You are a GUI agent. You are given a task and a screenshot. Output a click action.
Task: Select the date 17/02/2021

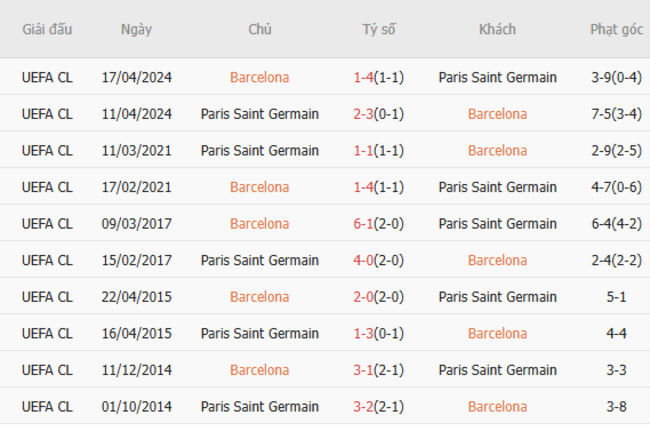tap(136, 187)
